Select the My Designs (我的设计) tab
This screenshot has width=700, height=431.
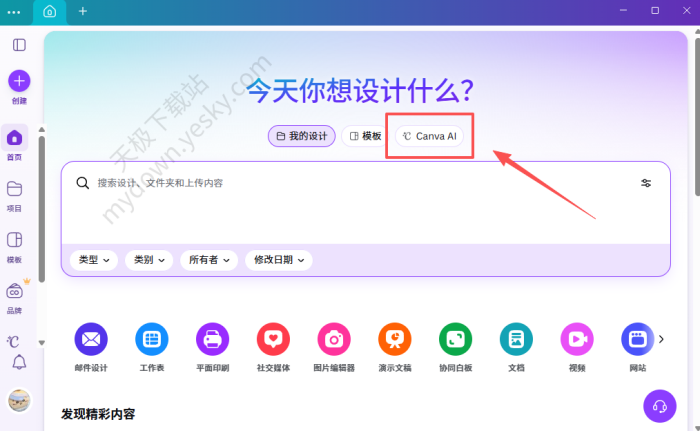point(302,136)
